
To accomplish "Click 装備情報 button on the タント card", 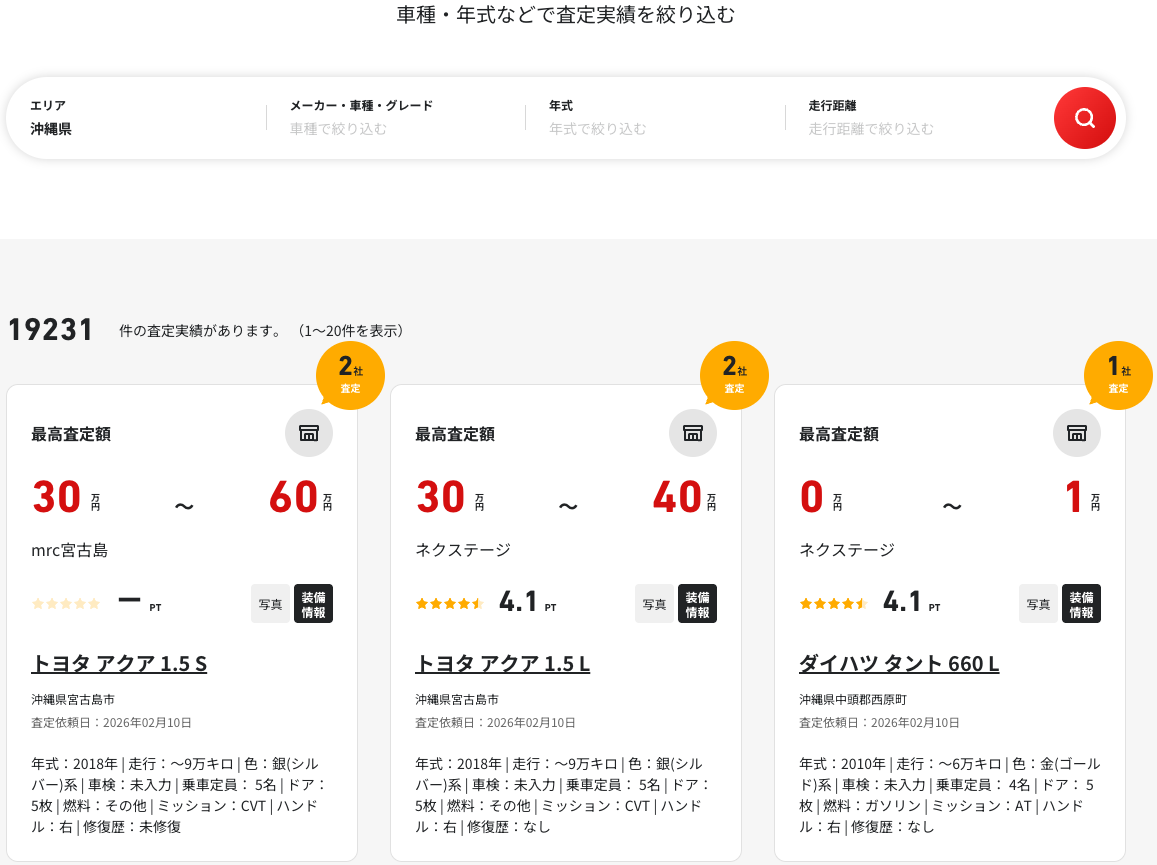I will pos(1081,604).
